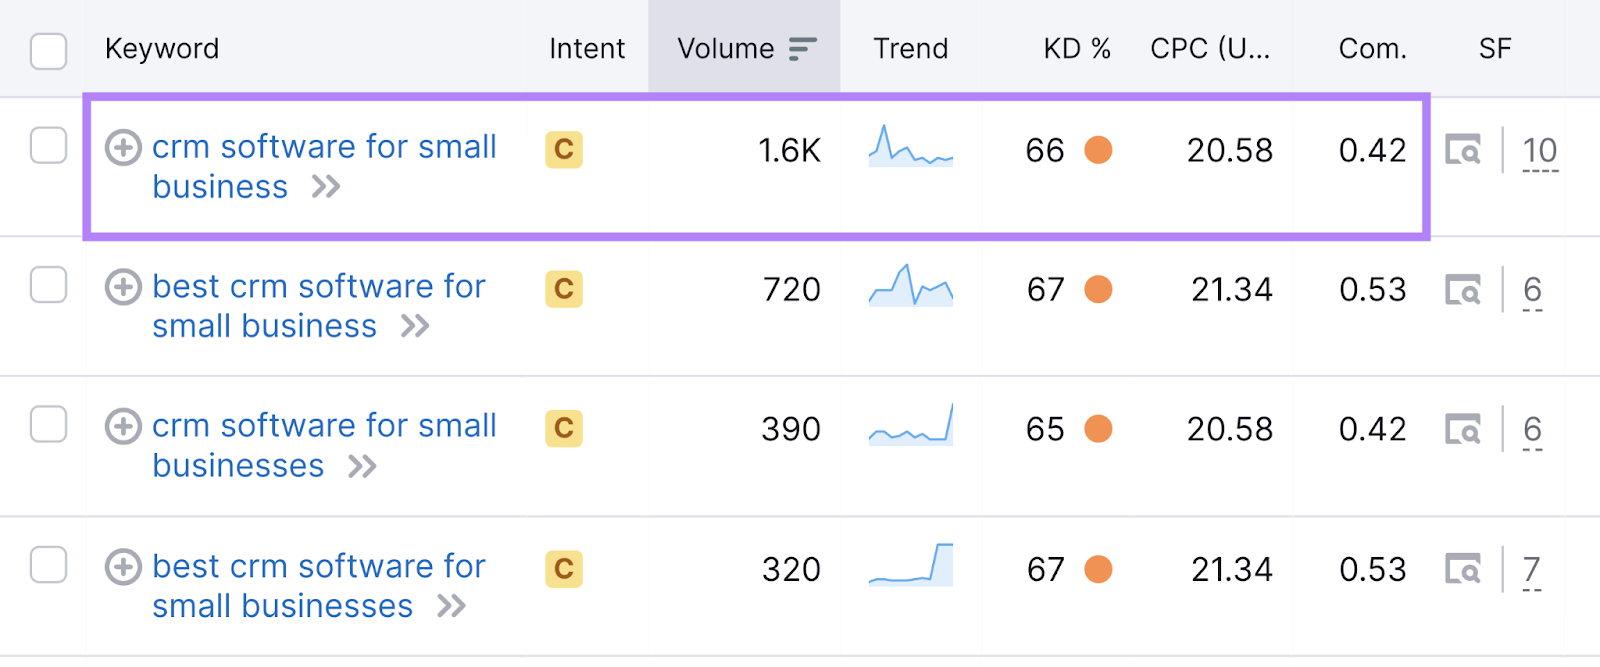The image size is (1600, 667).
Task: Click the Keyword column header
Action: click(162, 48)
